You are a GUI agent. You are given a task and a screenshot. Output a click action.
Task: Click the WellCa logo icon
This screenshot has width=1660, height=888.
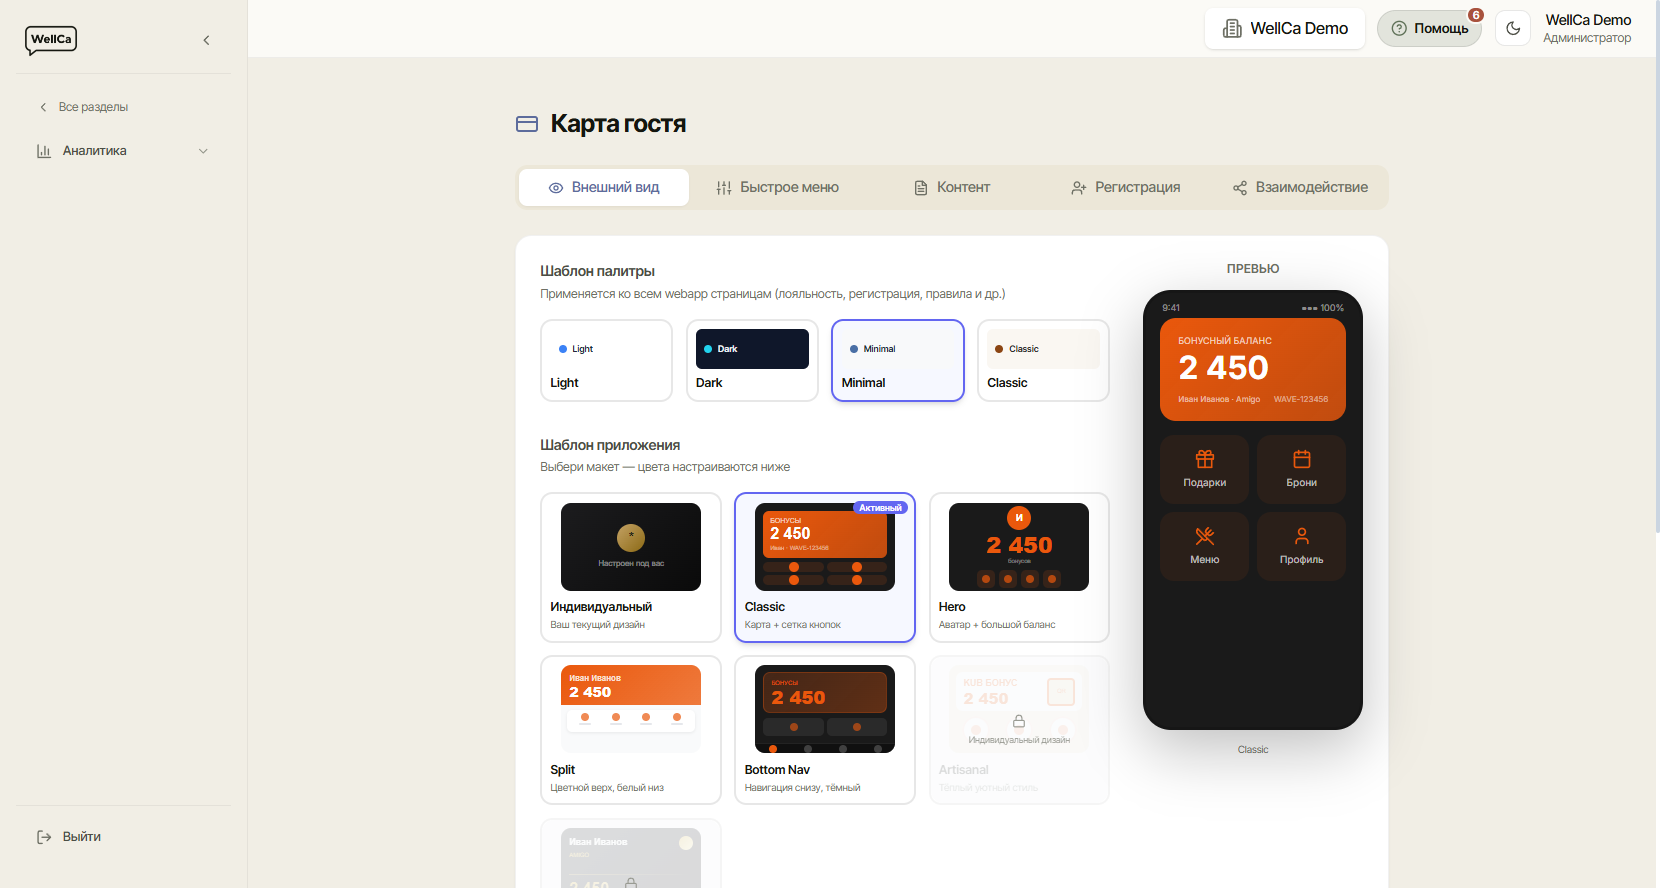point(51,40)
